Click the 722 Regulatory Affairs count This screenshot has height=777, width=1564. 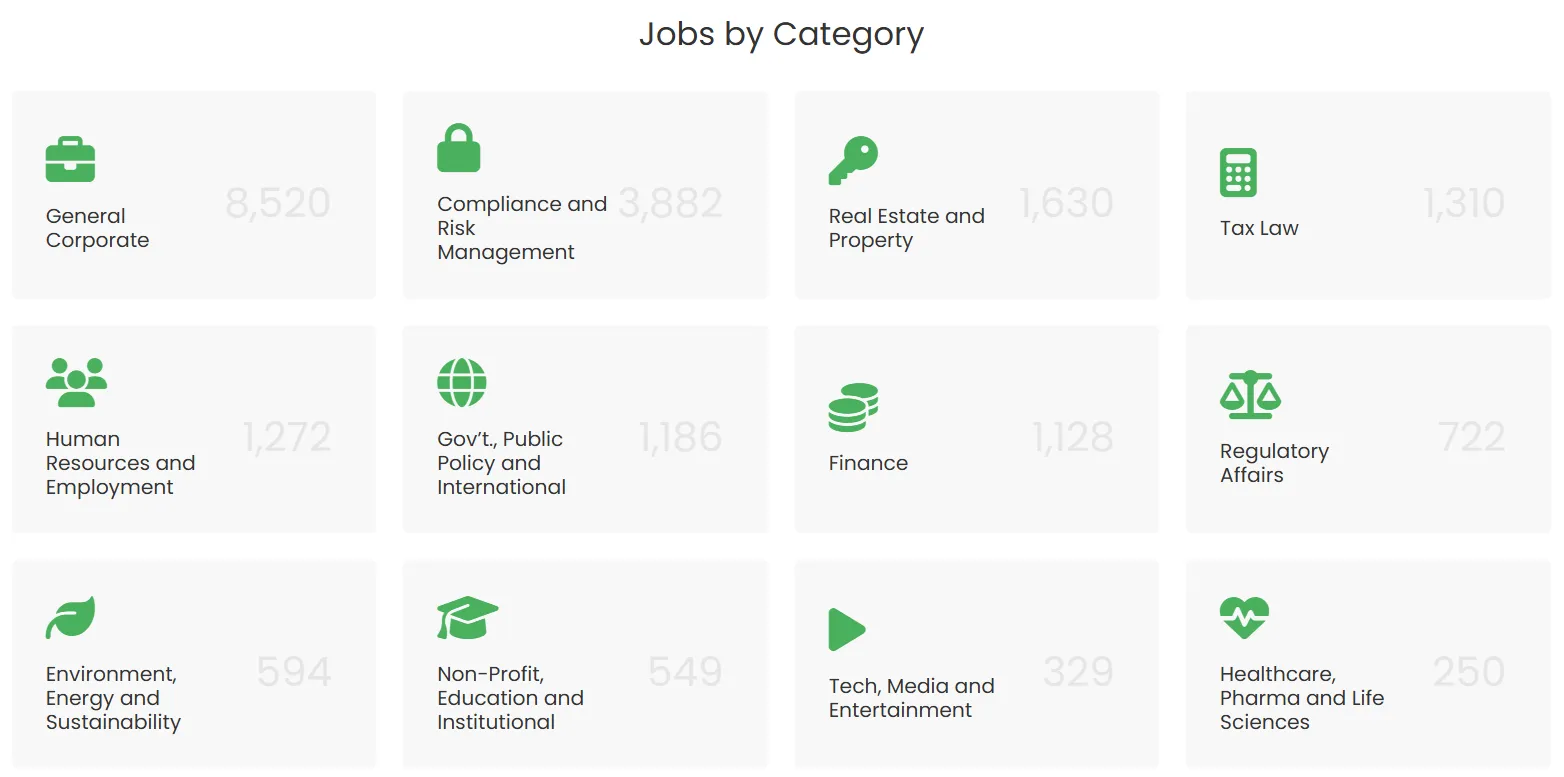click(1471, 437)
